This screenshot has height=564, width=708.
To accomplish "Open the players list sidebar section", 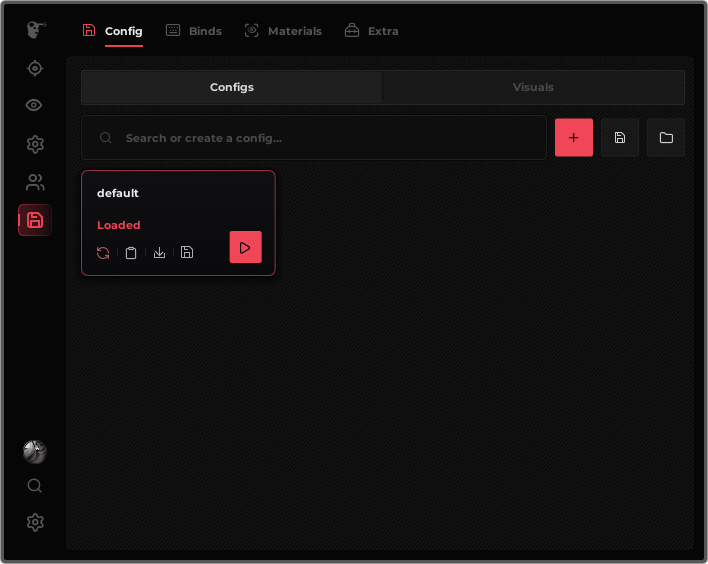I will 35,182.
